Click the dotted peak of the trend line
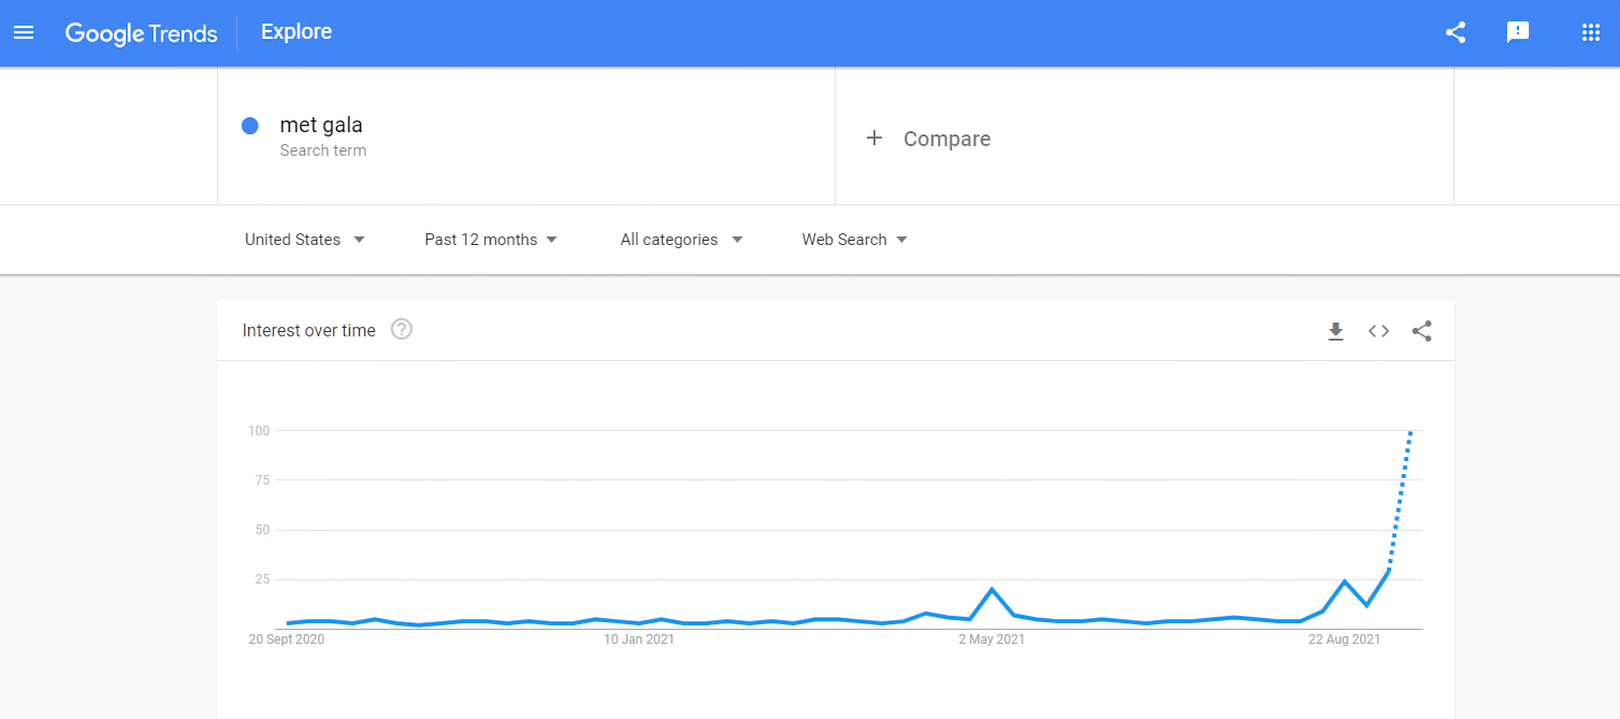Screen dimensions: 1620x719 click(x=1410, y=433)
